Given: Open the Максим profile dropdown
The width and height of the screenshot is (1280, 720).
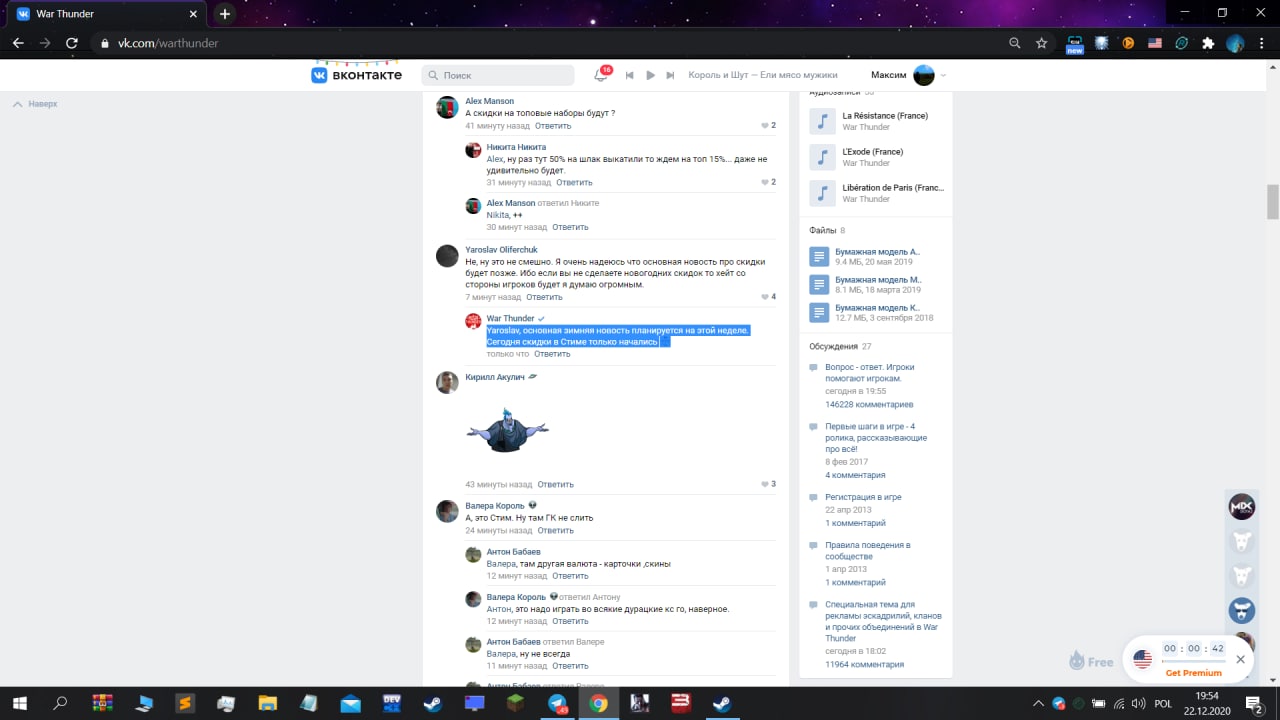Looking at the screenshot, I should (908, 75).
